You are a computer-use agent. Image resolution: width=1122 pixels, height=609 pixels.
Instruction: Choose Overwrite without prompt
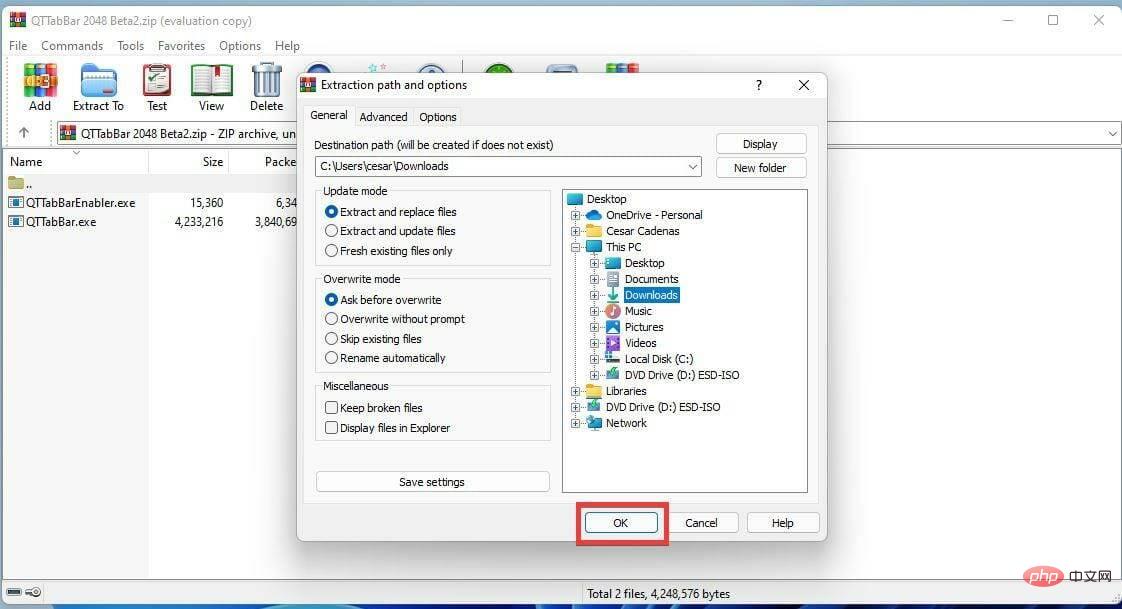click(395, 319)
